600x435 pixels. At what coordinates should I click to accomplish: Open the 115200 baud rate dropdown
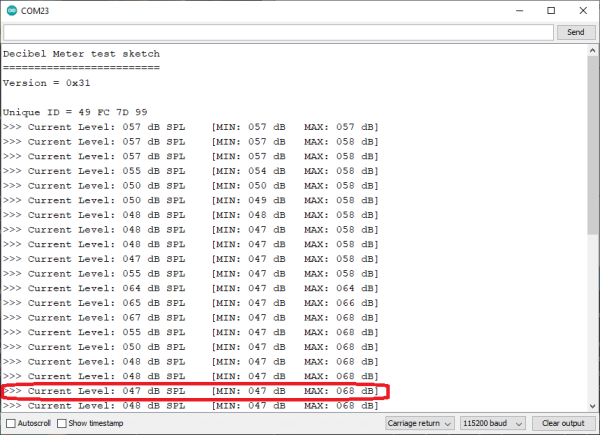coord(491,423)
